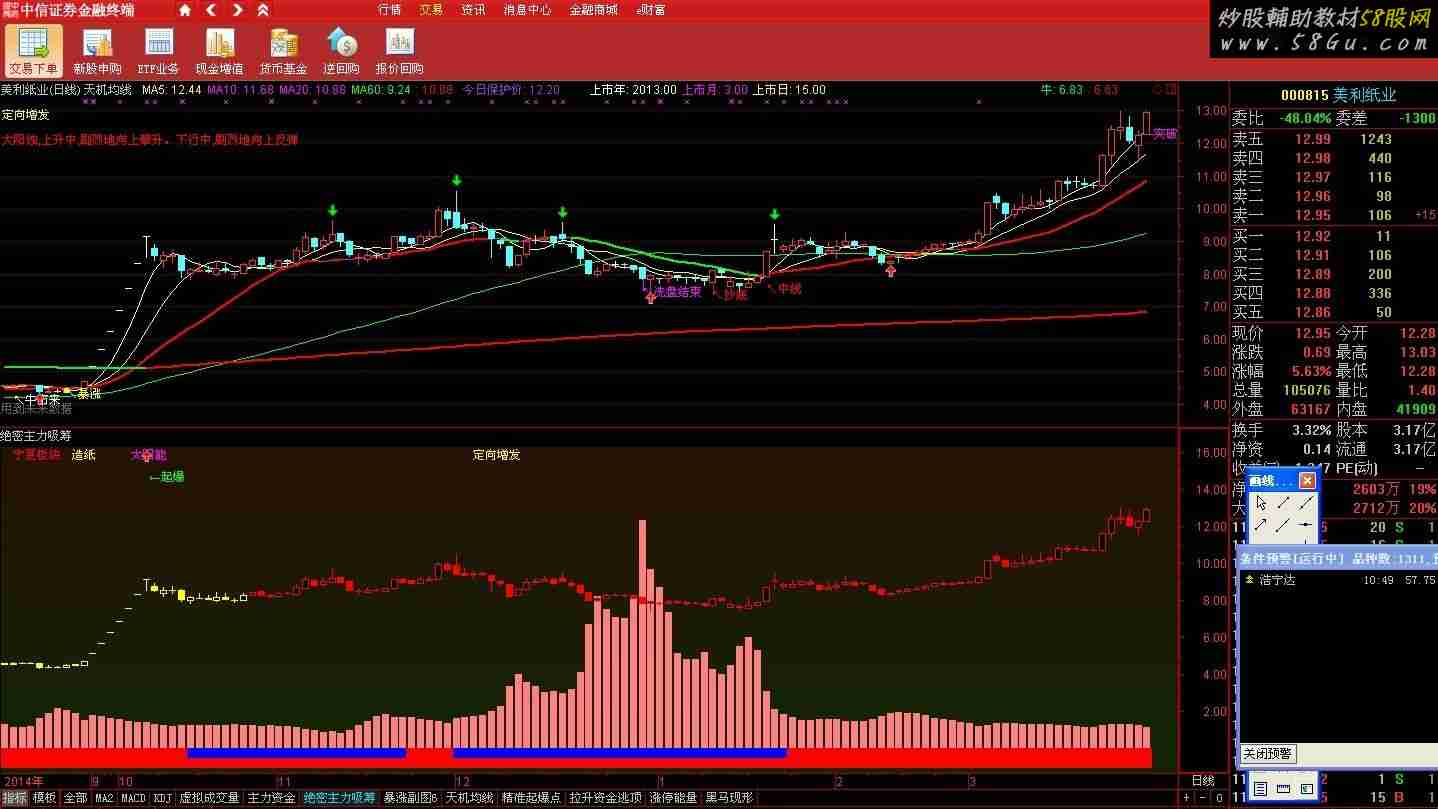Click the minus zoom button below 日线
Image resolution: width=1438 pixels, height=809 pixels.
tap(1201, 798)
